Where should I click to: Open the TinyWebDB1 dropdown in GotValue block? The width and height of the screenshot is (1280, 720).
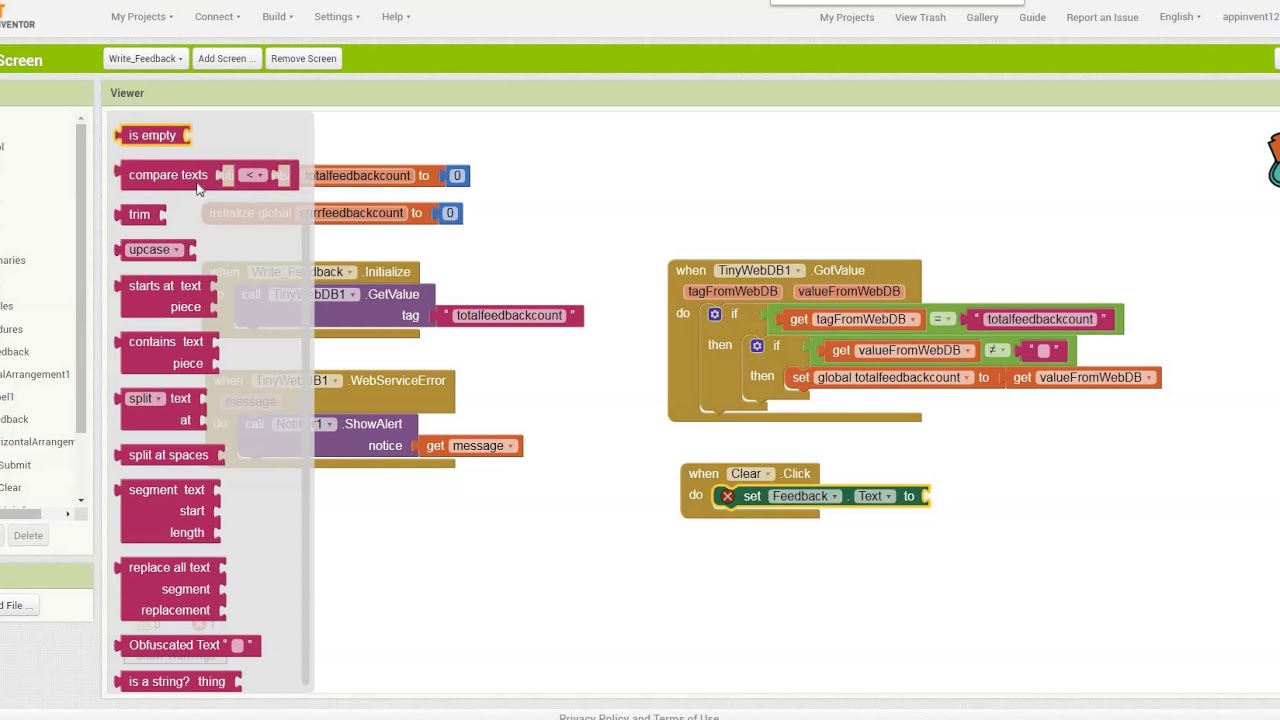[798, 271]
